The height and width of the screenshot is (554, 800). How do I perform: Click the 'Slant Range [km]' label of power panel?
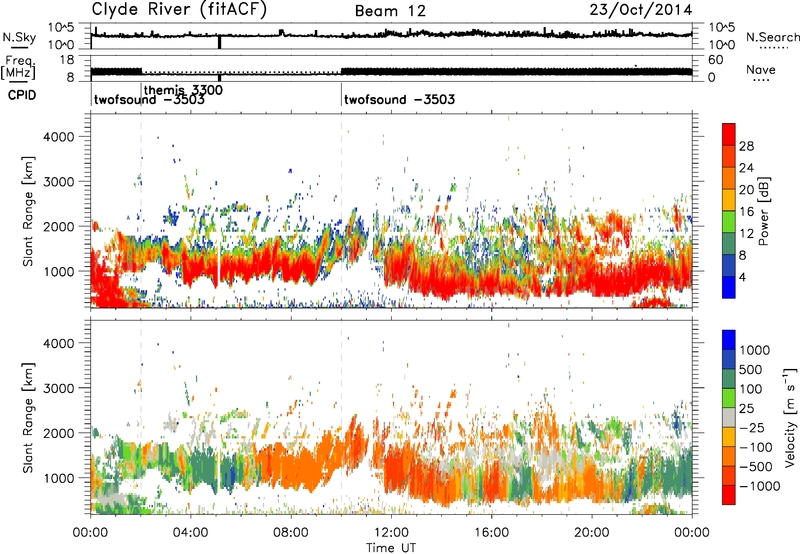(28, 211)
